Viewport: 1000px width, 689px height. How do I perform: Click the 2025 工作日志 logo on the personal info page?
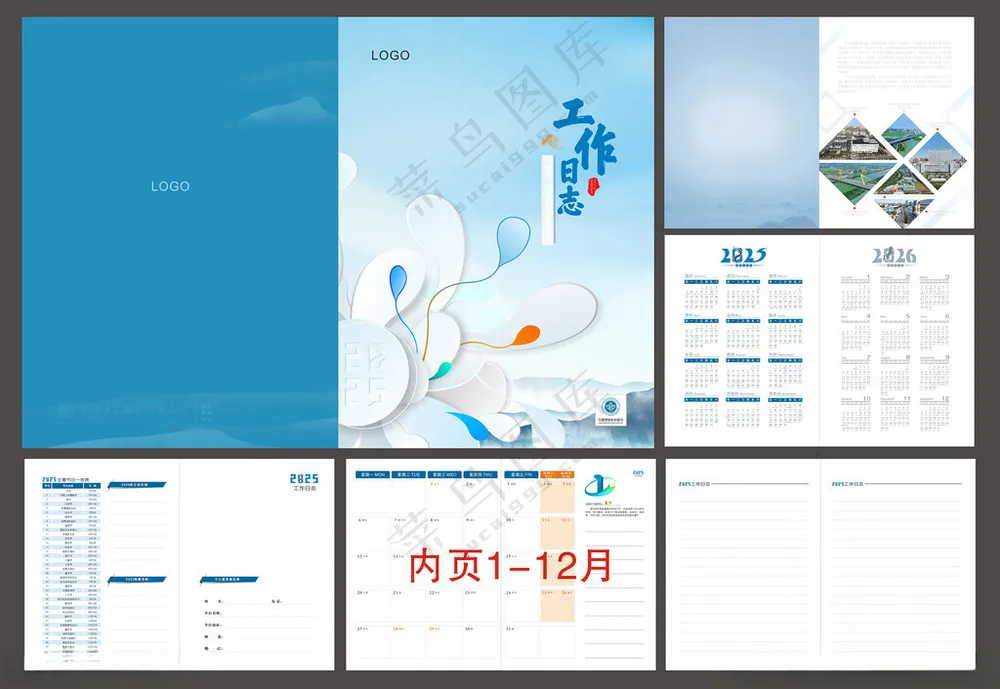pos(304,481)
